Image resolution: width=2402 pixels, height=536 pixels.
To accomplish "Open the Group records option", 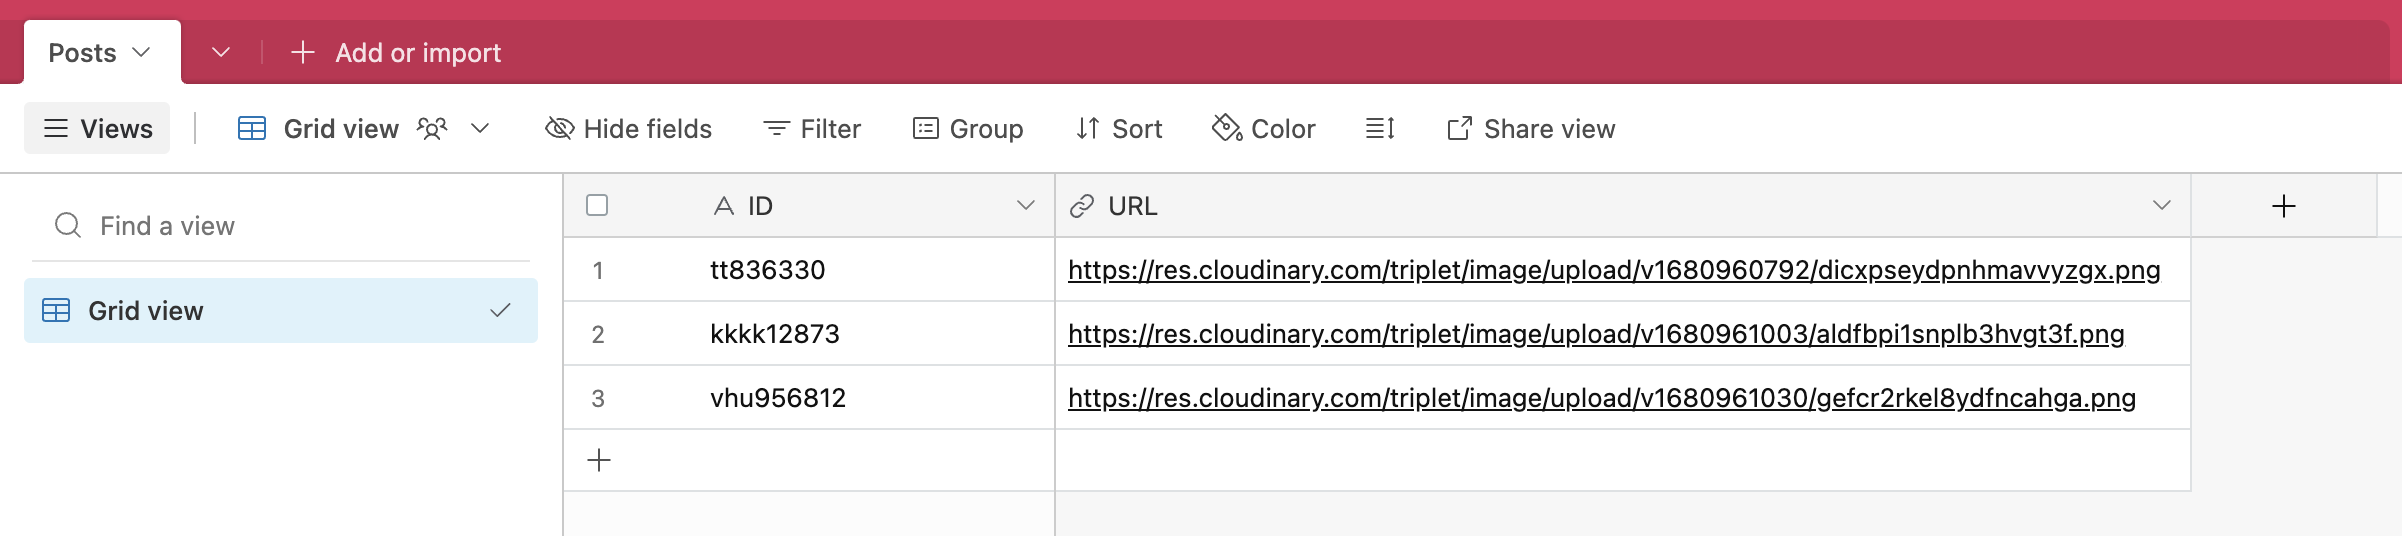I will 968,129.
